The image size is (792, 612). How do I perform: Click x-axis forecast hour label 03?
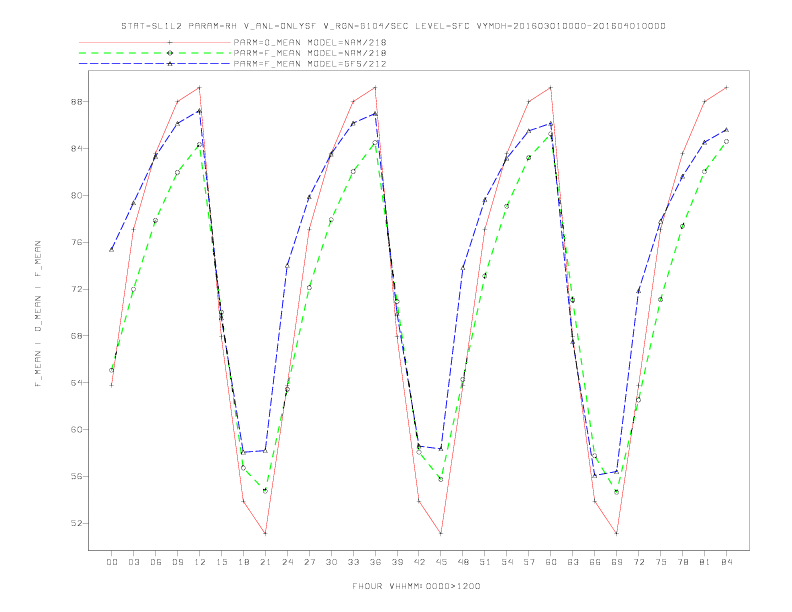pyautogui.click(x=133, y=562)
